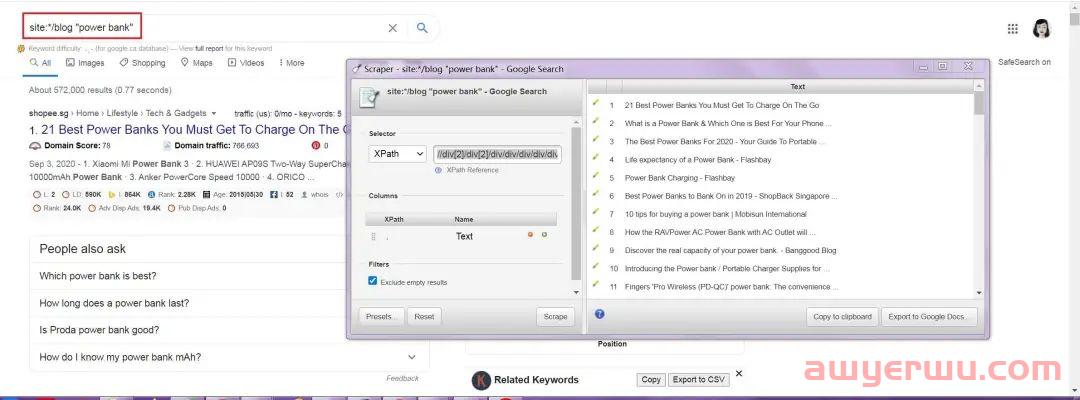
Task: Click Copy in Related Keywords panel
Action: tap(650, 379)
